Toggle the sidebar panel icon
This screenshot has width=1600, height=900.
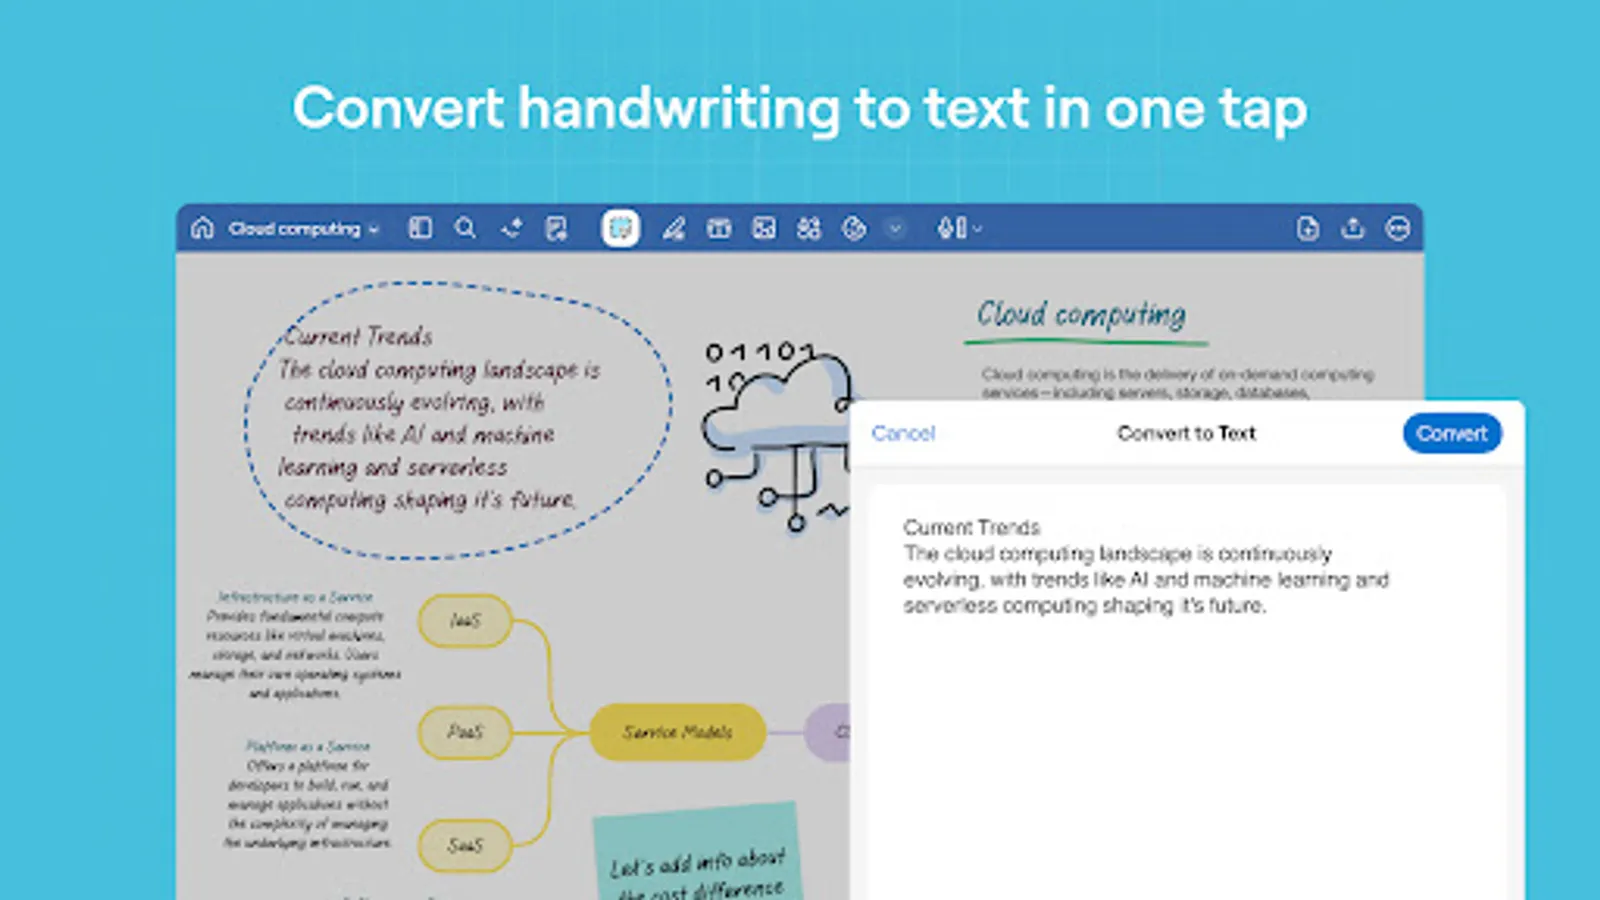click(420, 228)
